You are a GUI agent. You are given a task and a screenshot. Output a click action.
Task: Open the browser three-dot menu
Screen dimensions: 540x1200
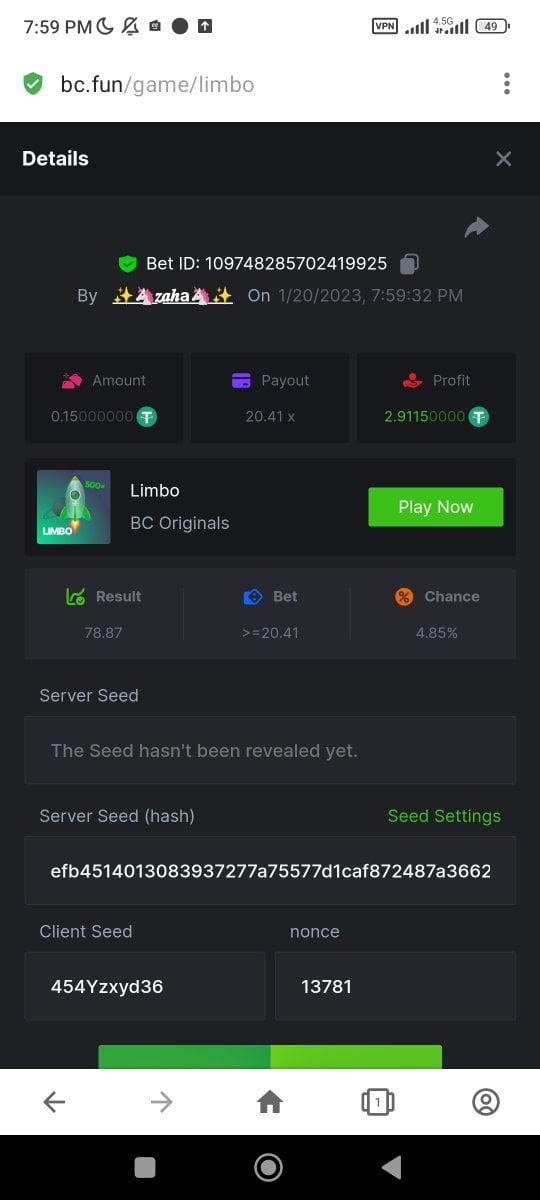507,84
